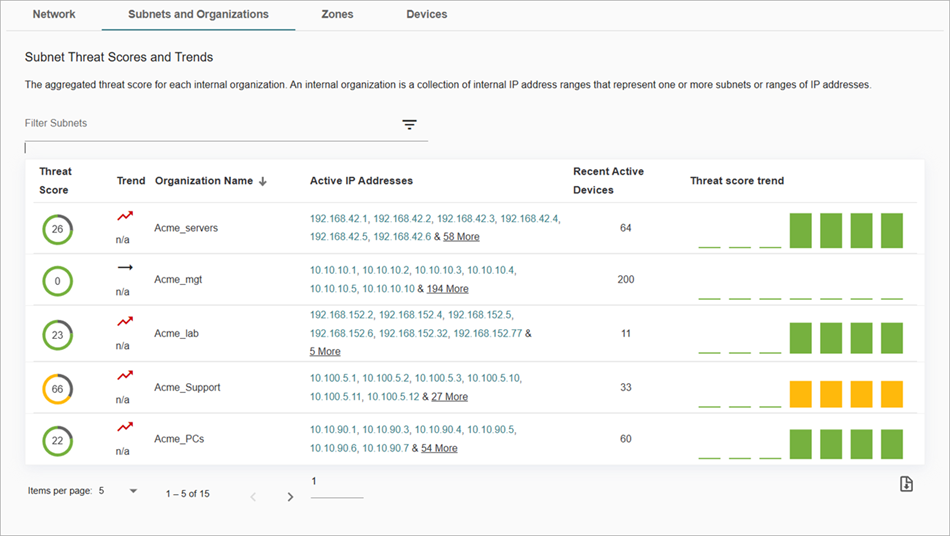950x536 pixels.
Task: Open IP address 192.168.42.1
Action: tap(339, 218)
